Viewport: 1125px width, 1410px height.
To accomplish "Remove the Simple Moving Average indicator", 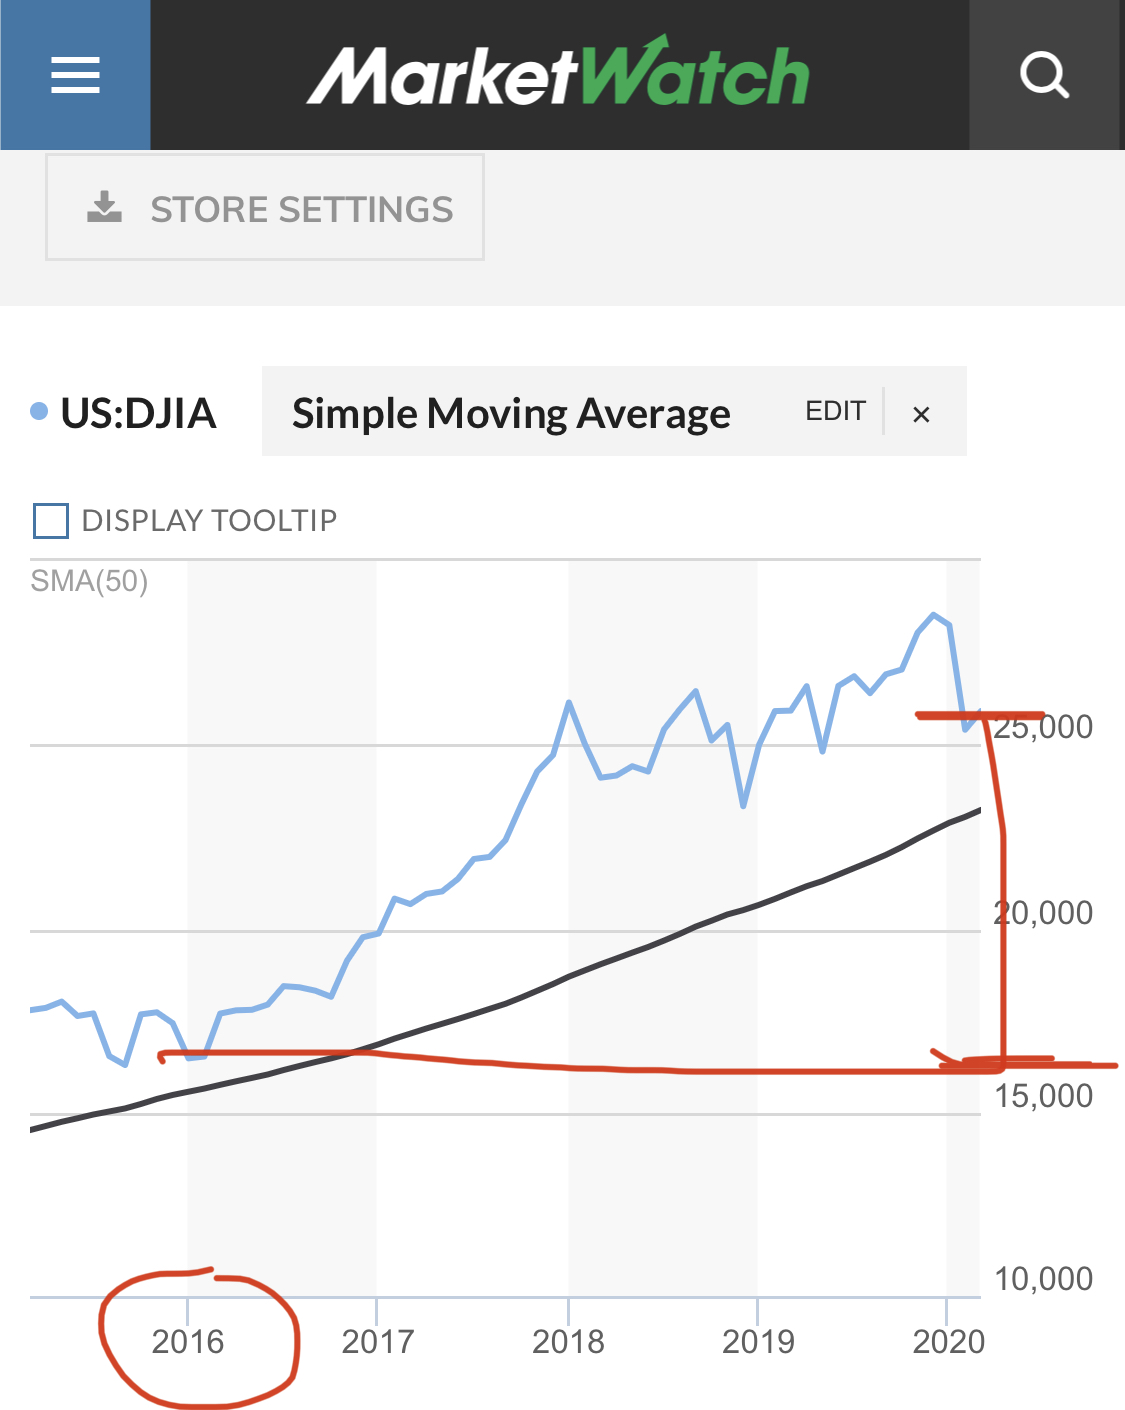I will 922,414.
